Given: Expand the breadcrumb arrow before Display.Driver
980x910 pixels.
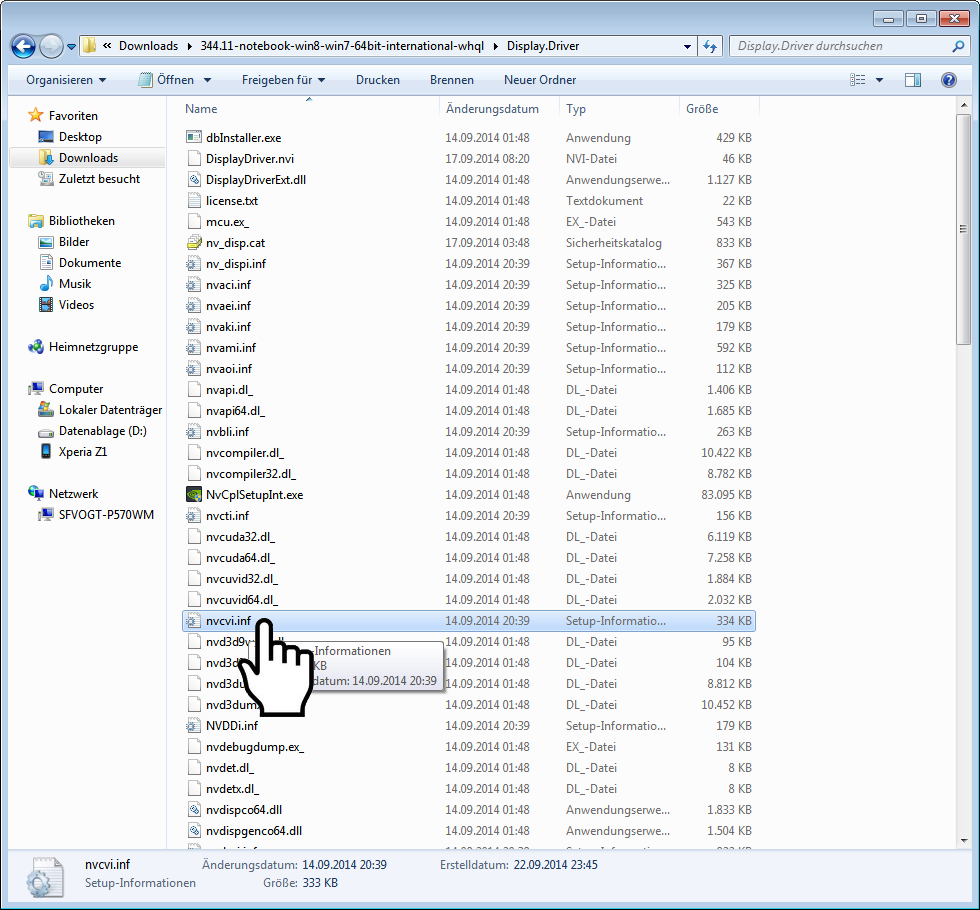Looking at the screenshot, I should [x=496, y=46].
